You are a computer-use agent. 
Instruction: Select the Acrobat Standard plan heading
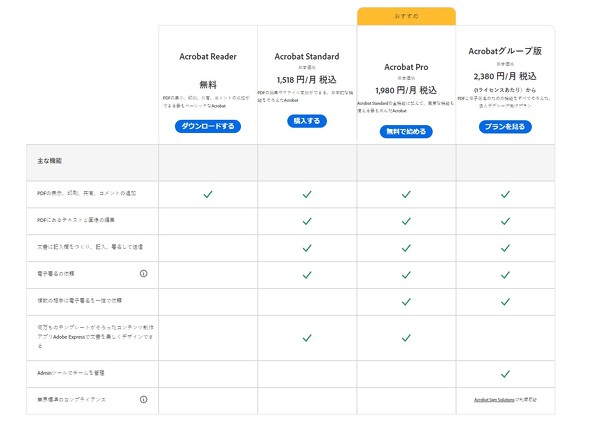[x=307, y=57]
